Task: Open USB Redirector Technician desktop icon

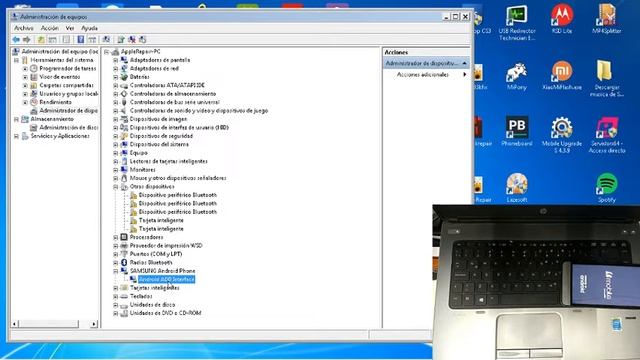Action: tap(517, 22)
